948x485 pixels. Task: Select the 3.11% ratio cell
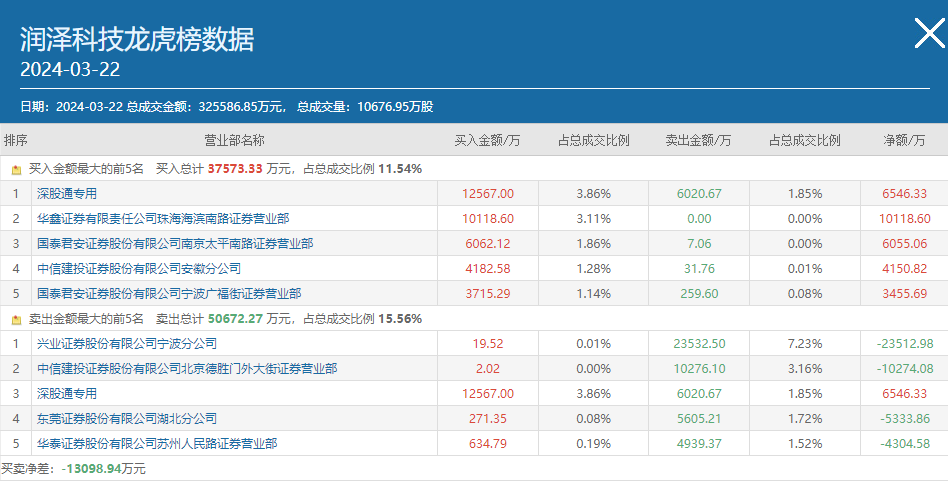594,218
